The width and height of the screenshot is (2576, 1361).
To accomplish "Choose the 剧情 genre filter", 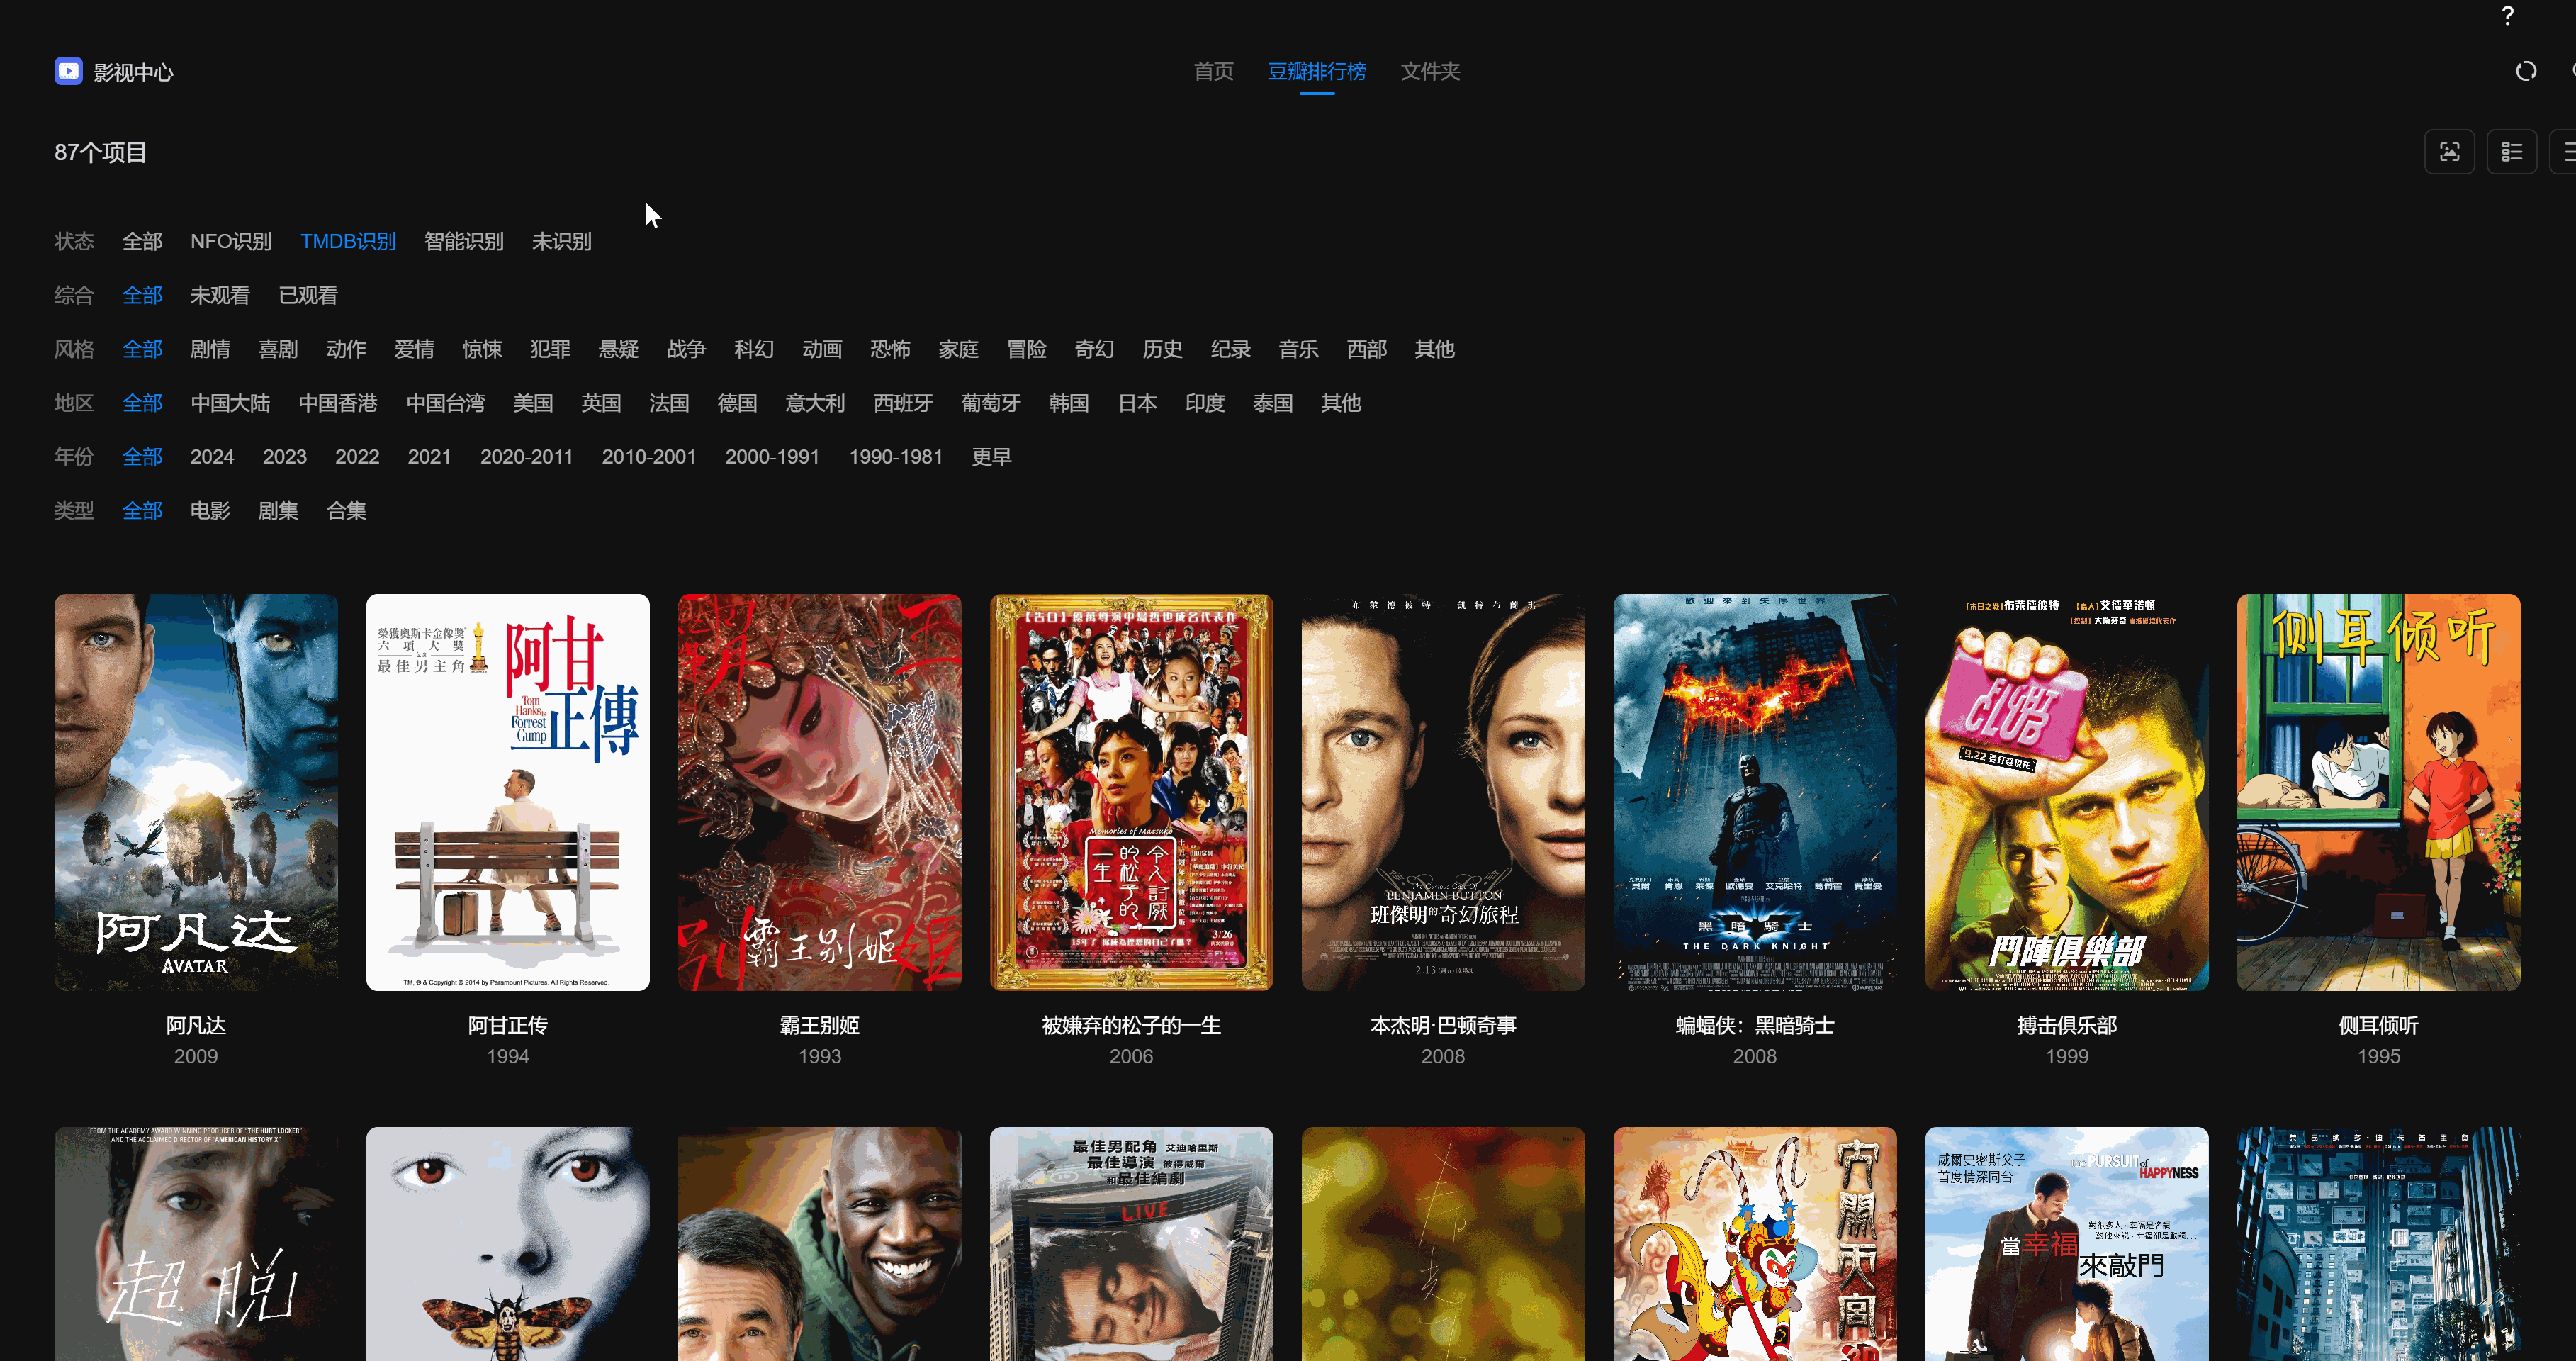I will (210, 349).
